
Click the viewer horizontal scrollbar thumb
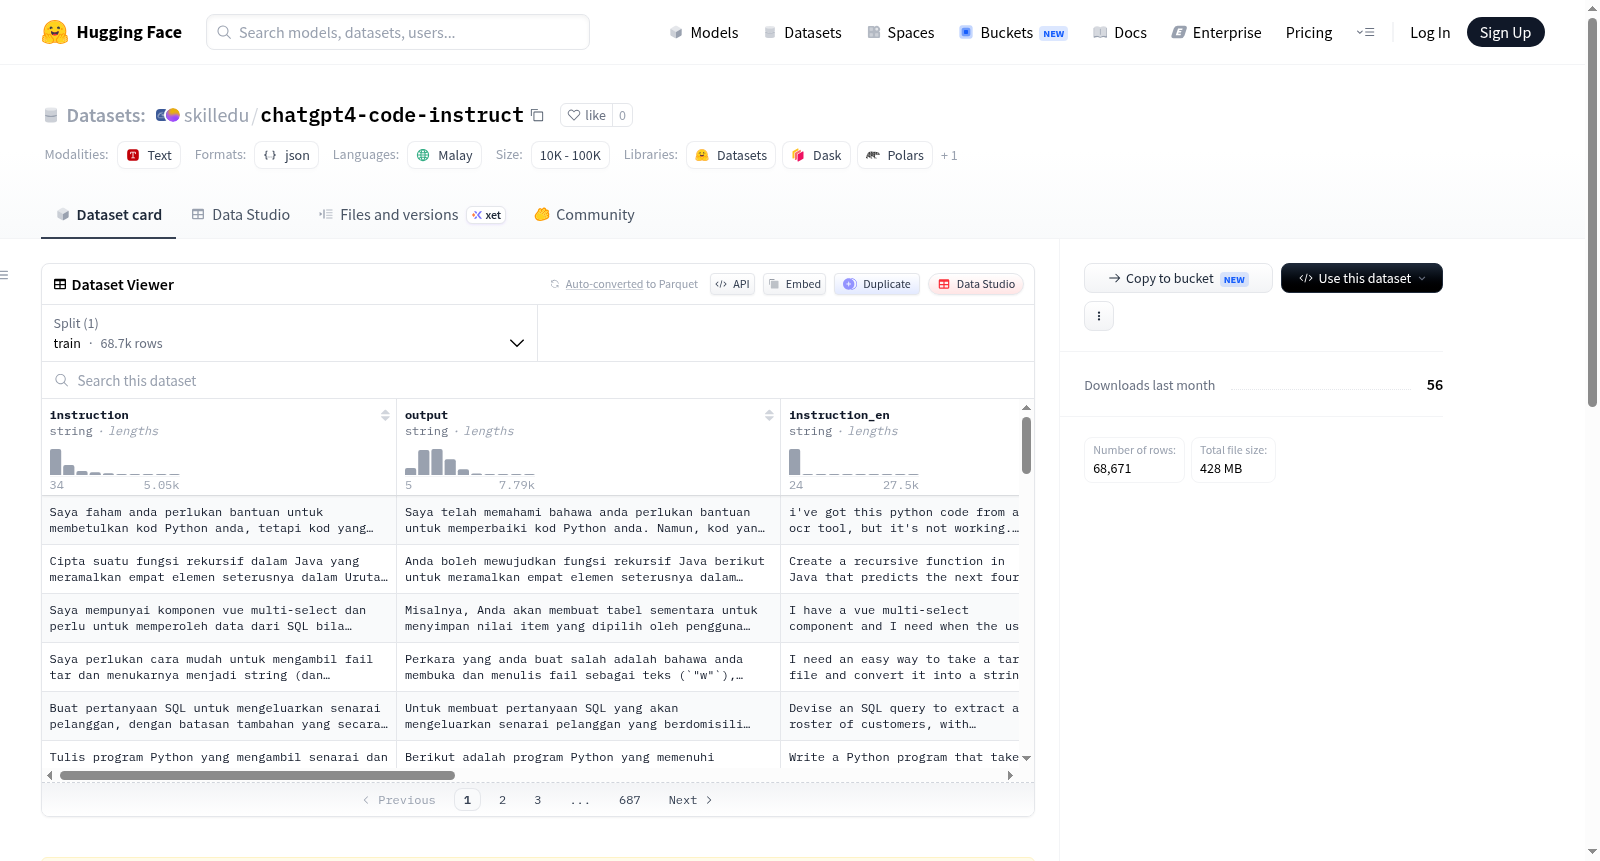(257, 775)
